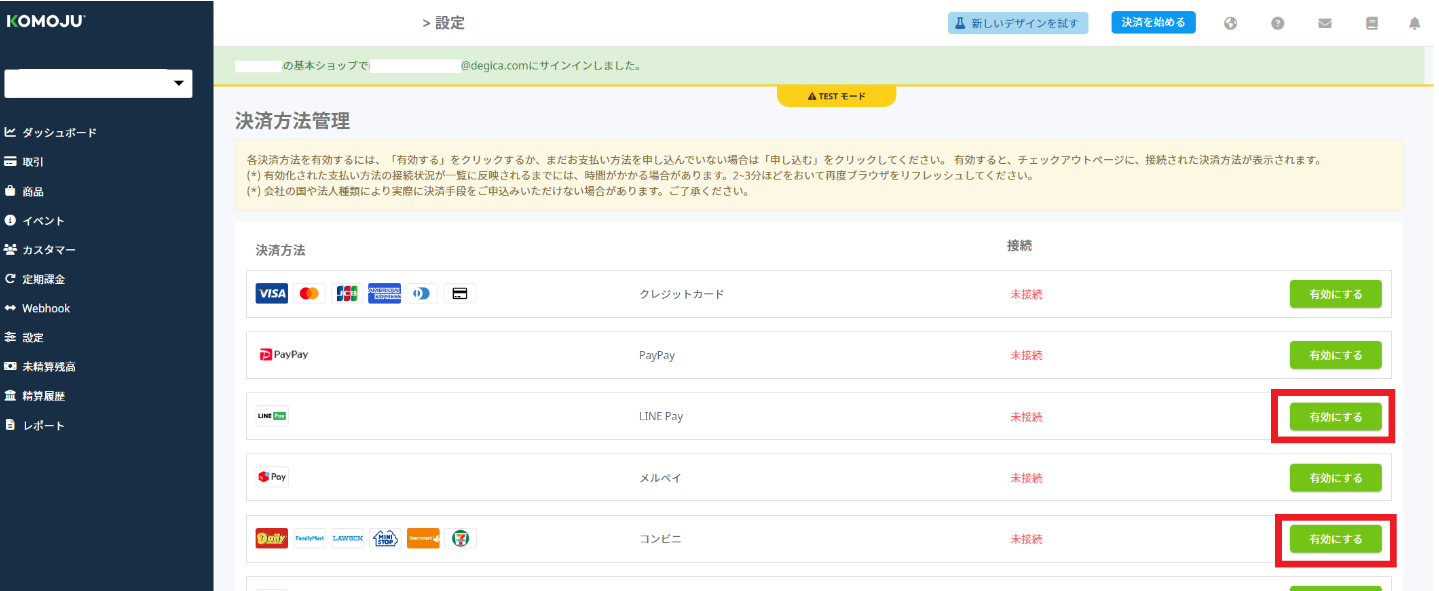This screenshot has width=1439, height=591.
Task: Click the LINE Pay logo icon
Action: pyautogui.click(x=272, y=416)
